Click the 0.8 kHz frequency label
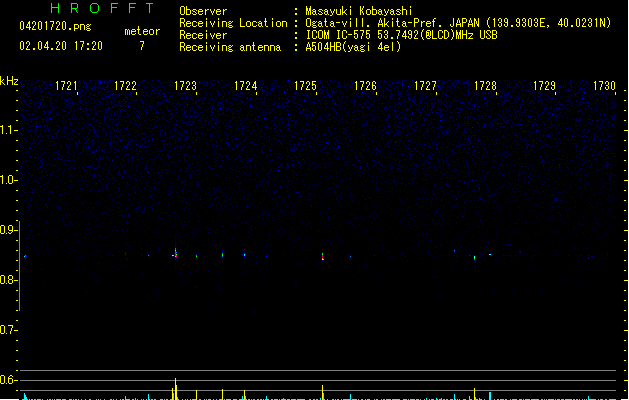 8,280
